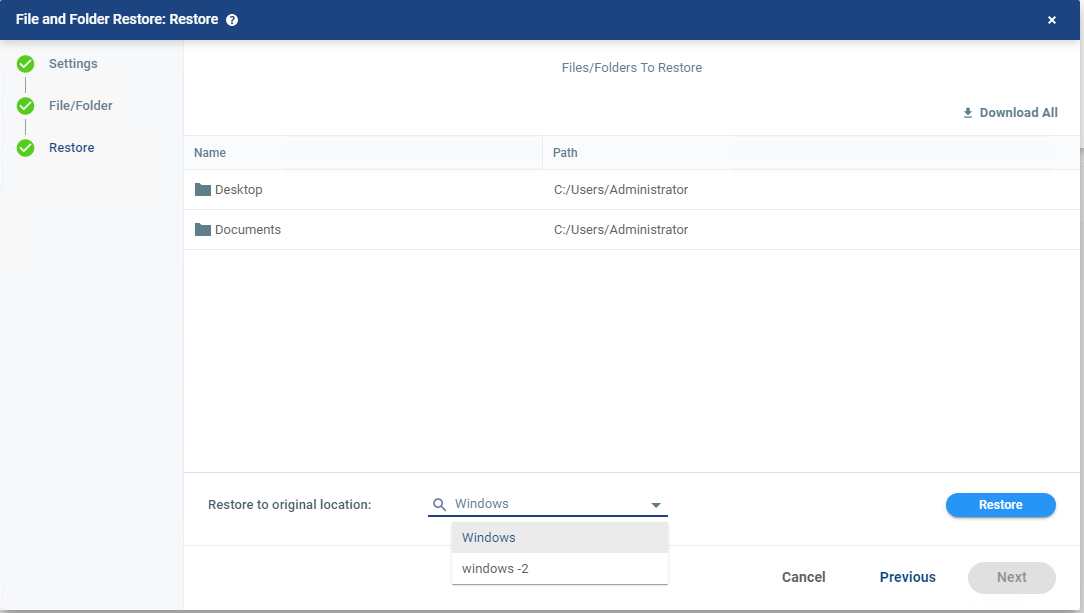This screenshot has width=1084, height=613.
Task: Click the Download All link
Action: click(1018, 113)
